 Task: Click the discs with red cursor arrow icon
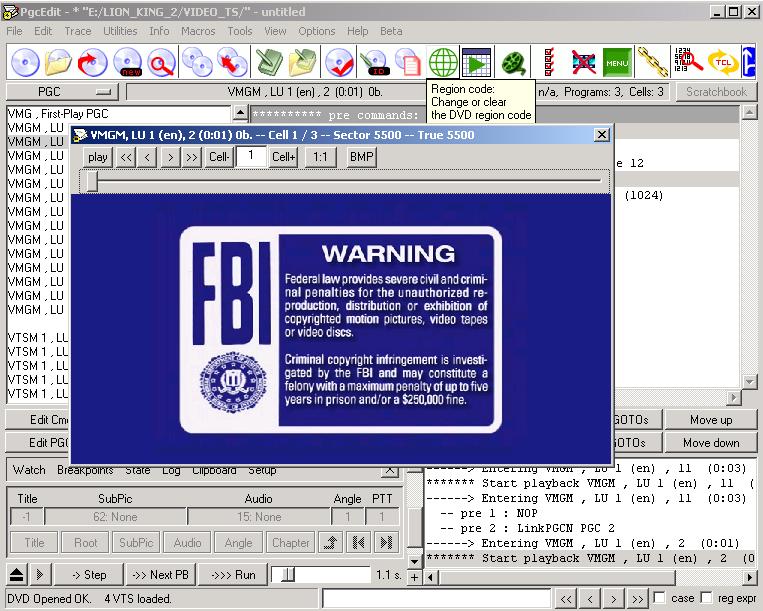pos(233,62)
